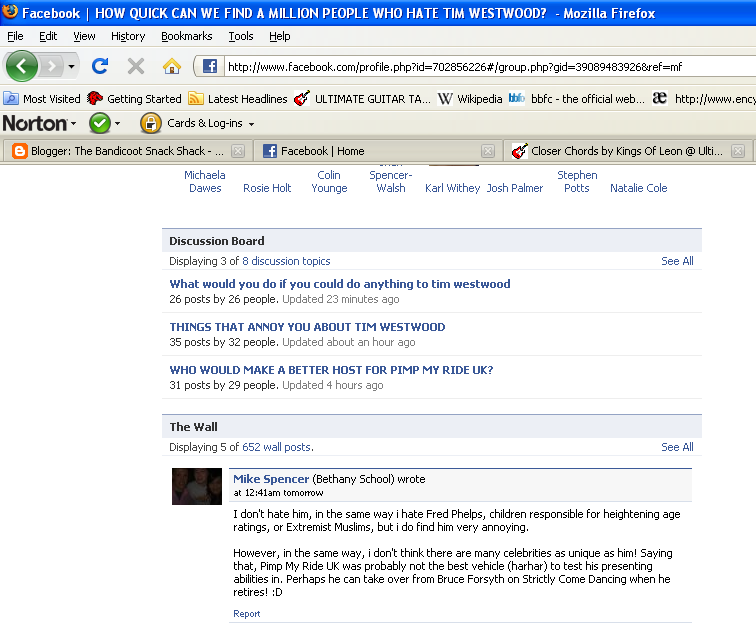756x628 pixels.
Task: Click the Norton Cards & Log-ins padlock icon
Action: click(x=151, y=123)
